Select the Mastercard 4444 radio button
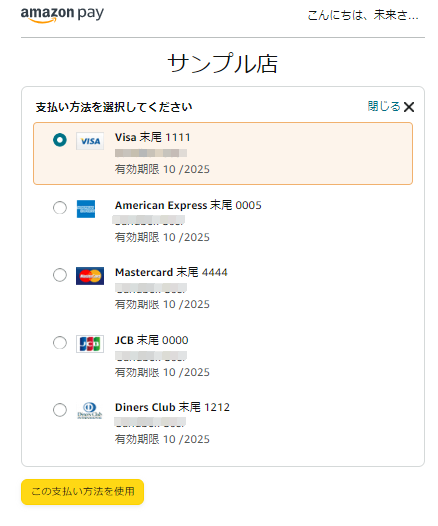 pos(60,275)
